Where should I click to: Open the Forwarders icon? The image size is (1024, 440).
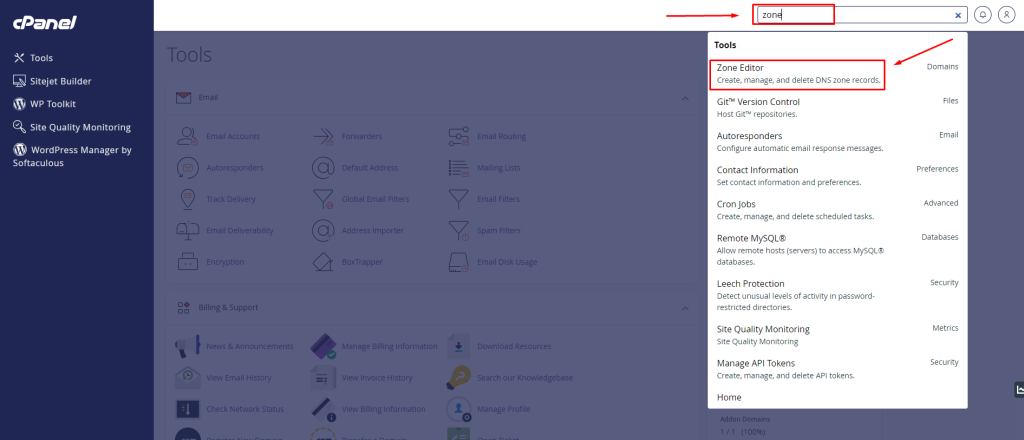pos(323,136)
